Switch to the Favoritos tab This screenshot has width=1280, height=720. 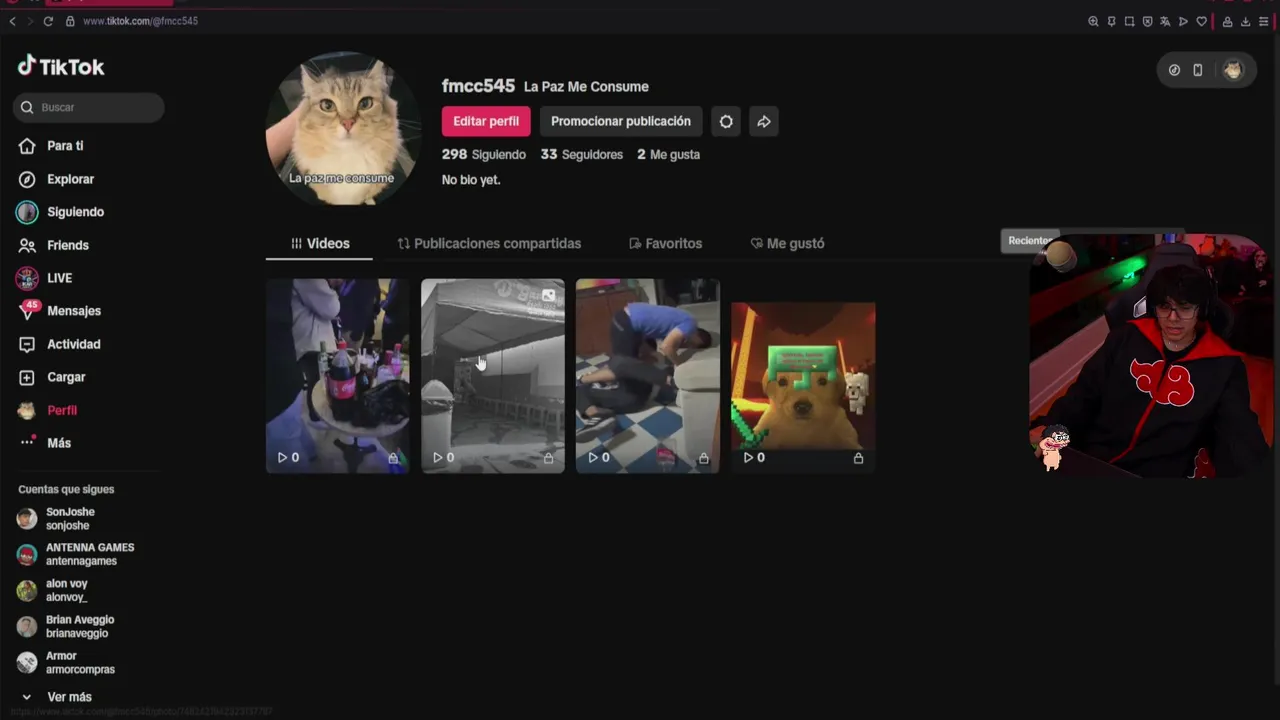click(x=665, y=243)
